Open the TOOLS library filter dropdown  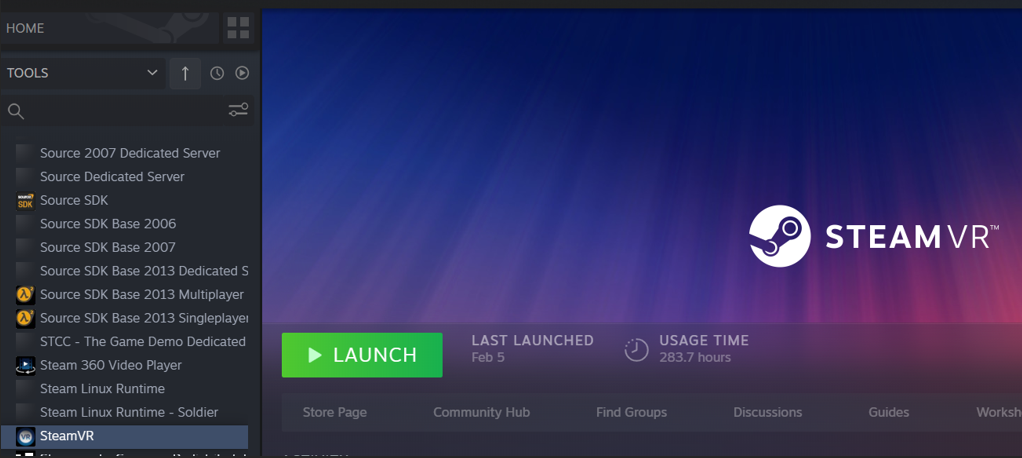(x=82, y=73)
